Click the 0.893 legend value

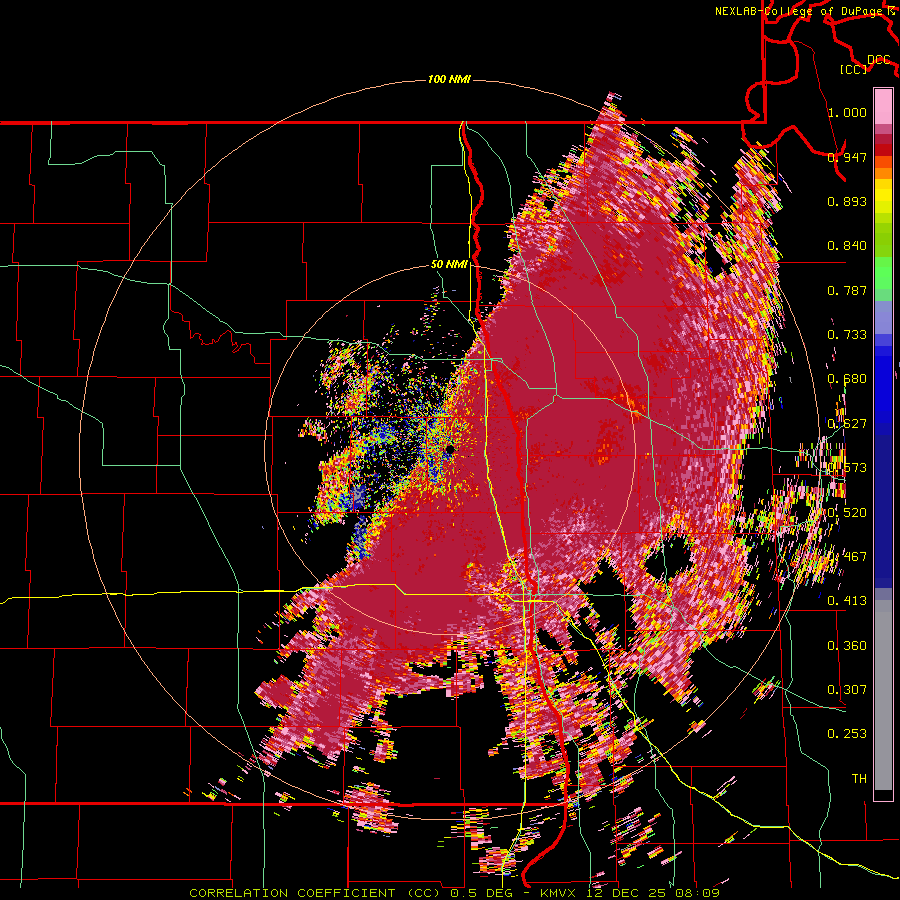(x=847, y=201)
